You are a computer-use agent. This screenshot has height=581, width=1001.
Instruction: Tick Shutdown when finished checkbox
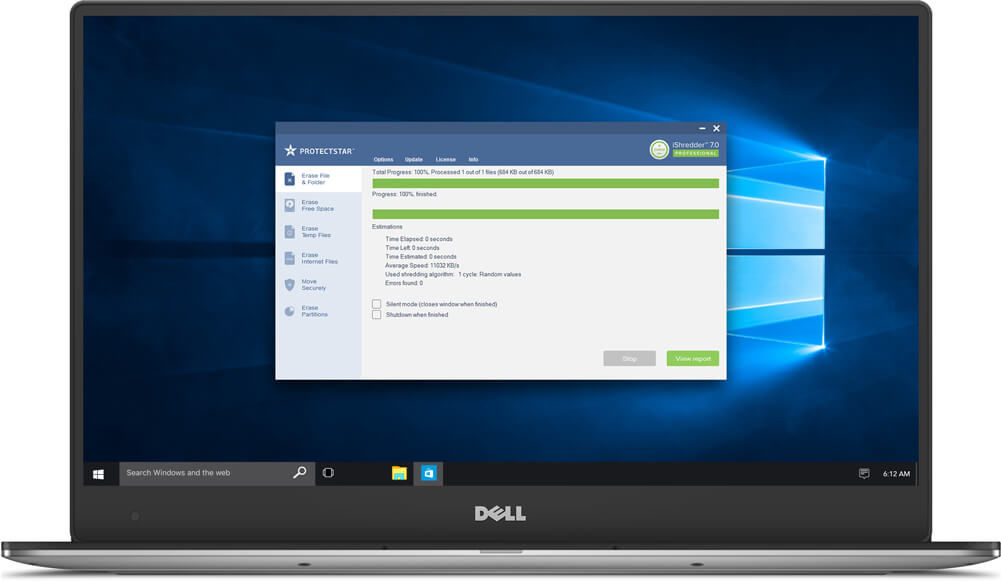point(377,315)
